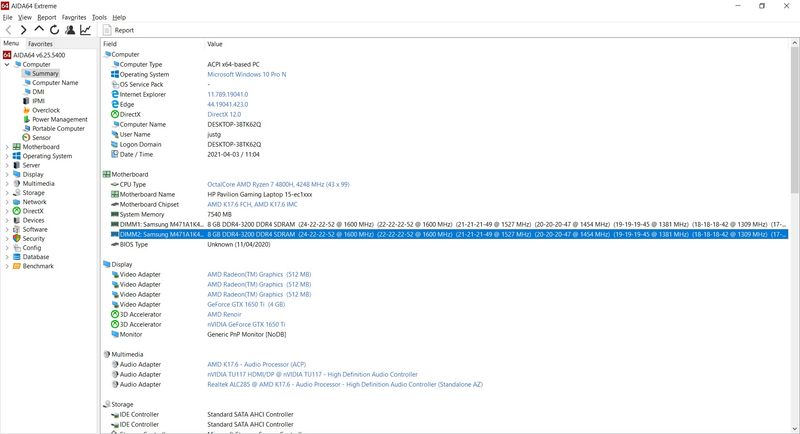
Task: Select IPMI in the sidebar tree
Action: [x=38, y=101]
